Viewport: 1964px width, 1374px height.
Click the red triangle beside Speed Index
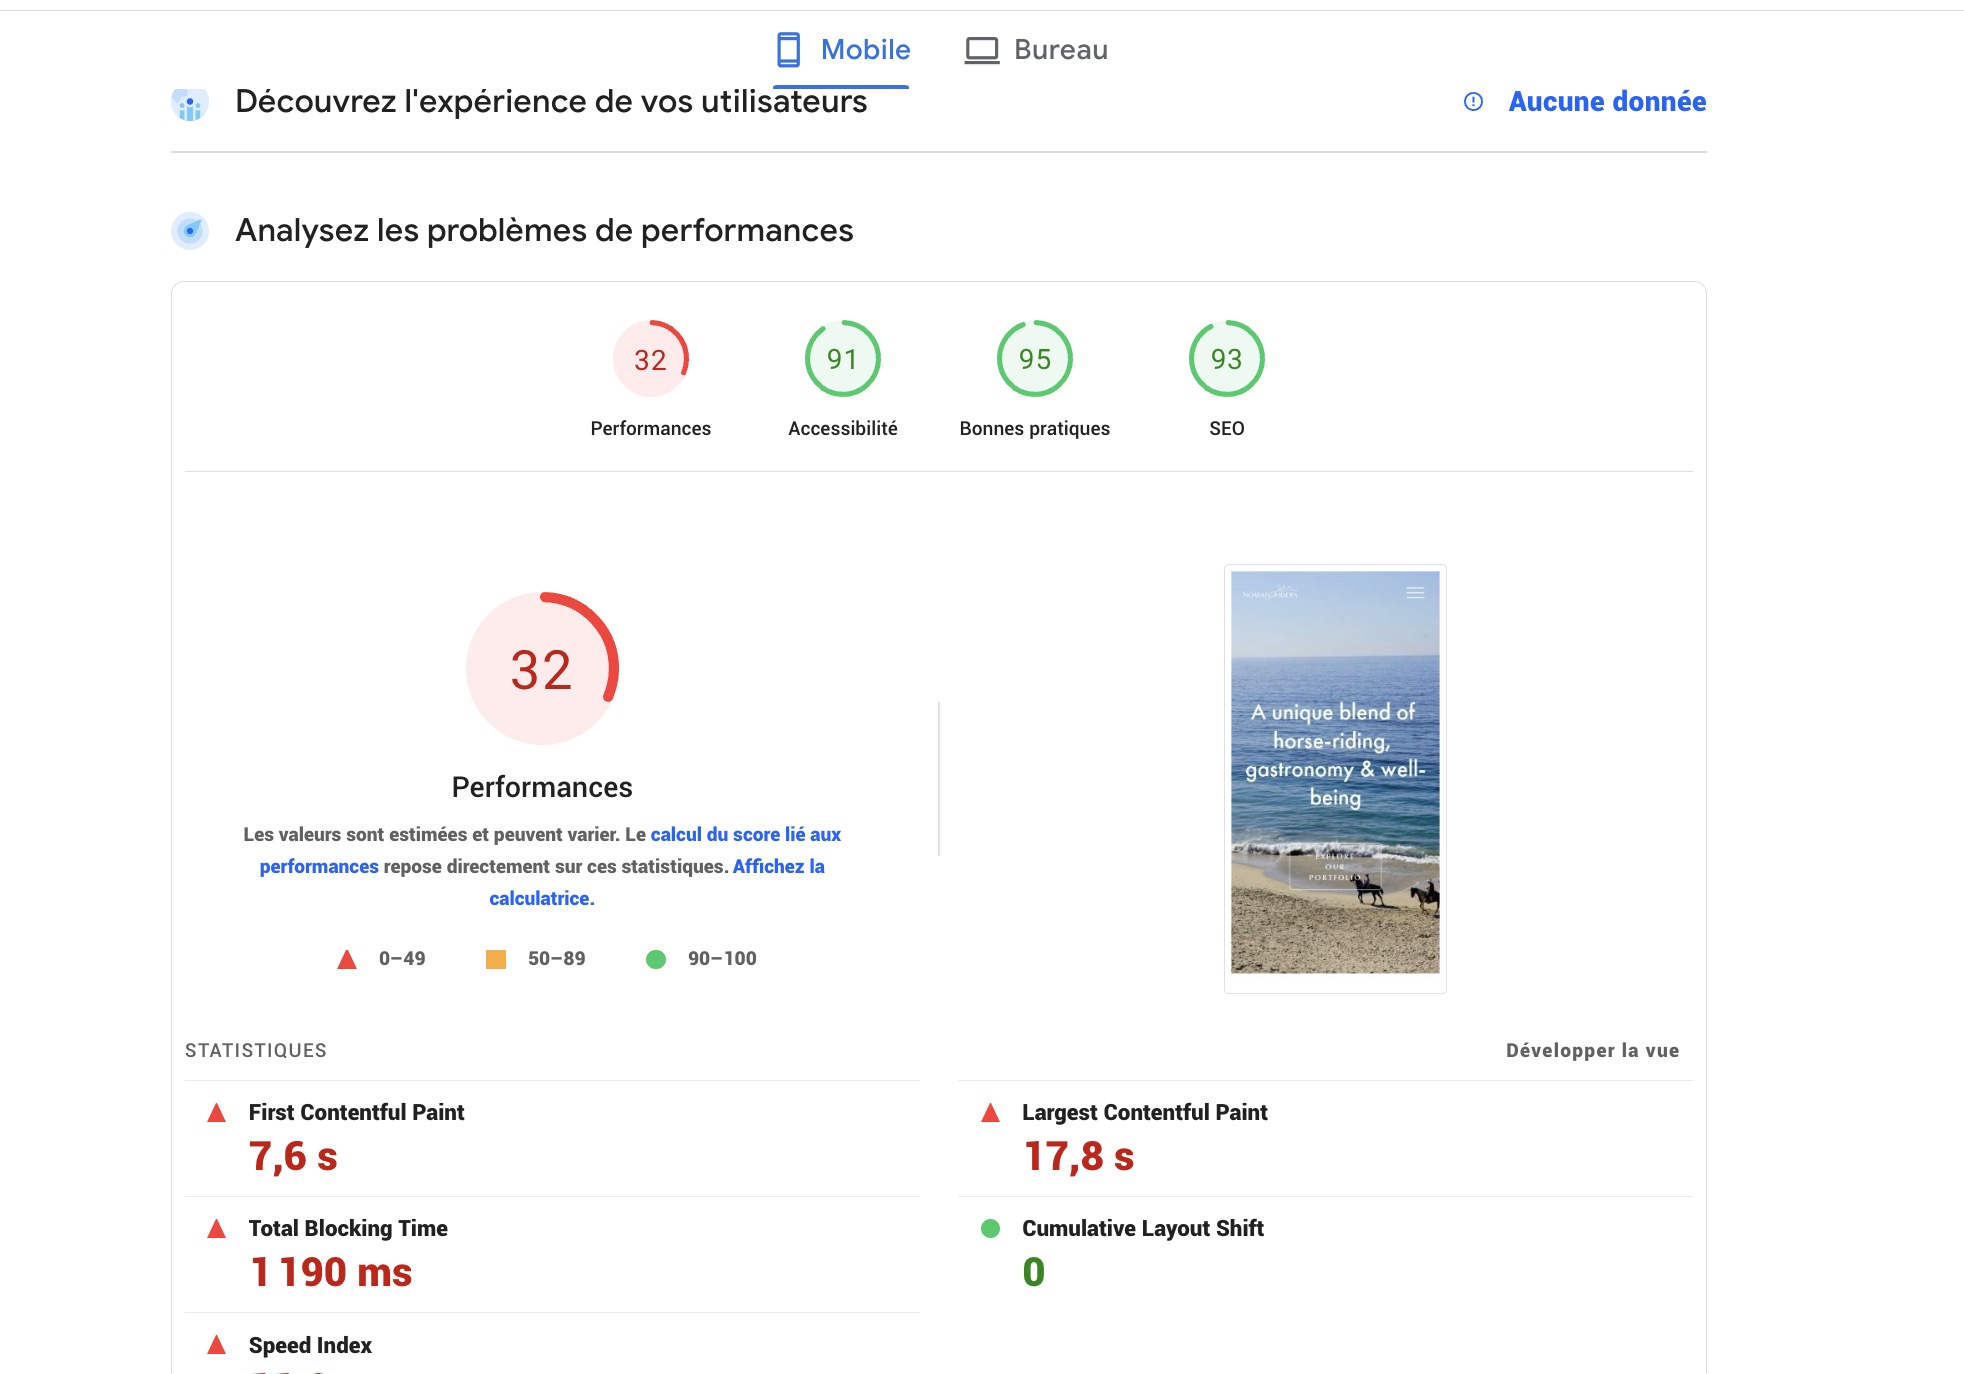(x=216, y=1345)
